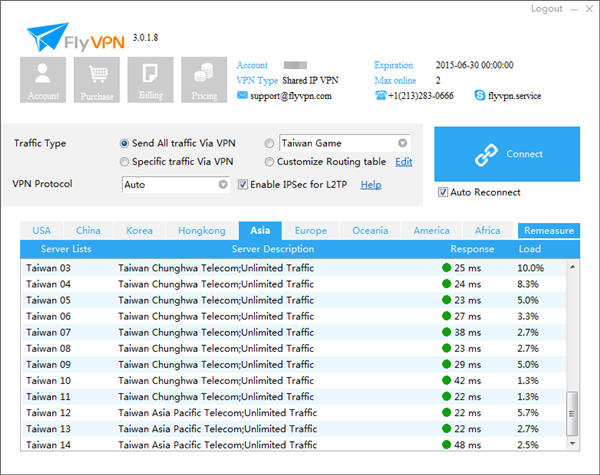
Task: Switch to the China tab
Action: click(x=88, y=230)
